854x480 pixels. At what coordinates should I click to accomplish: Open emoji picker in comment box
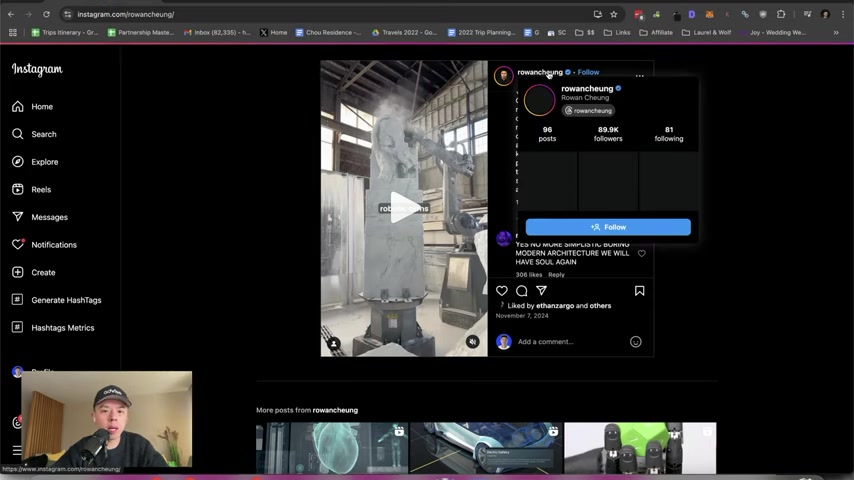636,342
